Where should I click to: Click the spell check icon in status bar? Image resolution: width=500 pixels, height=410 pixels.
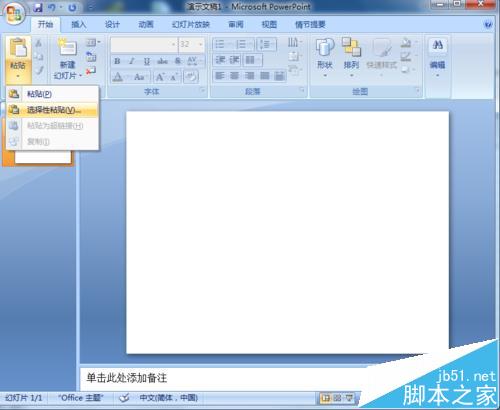[124, 398]
